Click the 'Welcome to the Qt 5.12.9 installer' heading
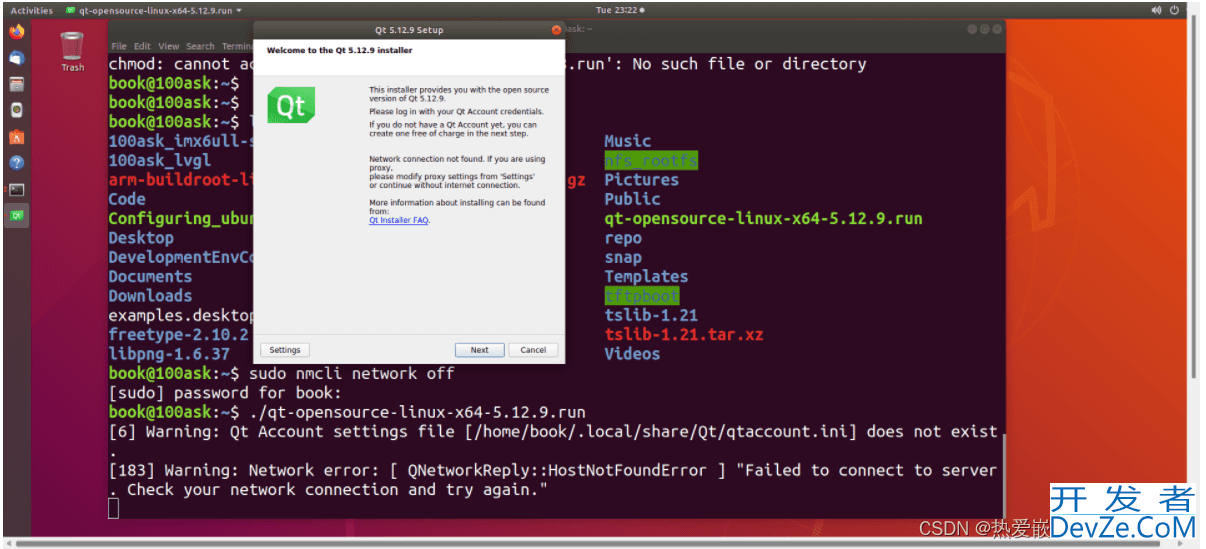1206x549 pixels. 339,50
